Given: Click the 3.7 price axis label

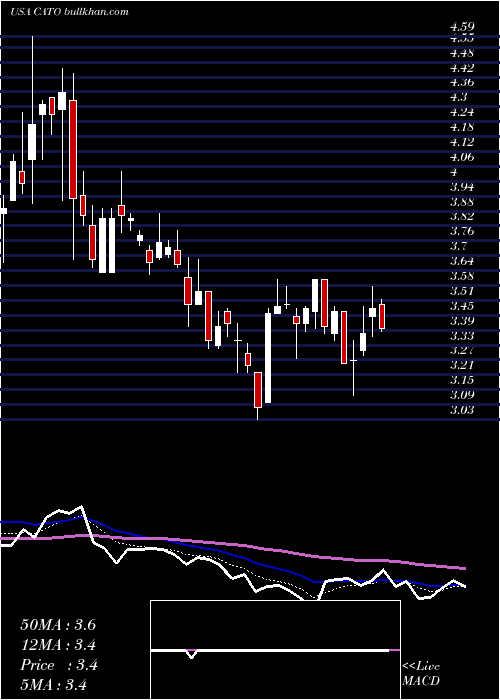Looking at the screenshot, I should coord(458,246).
